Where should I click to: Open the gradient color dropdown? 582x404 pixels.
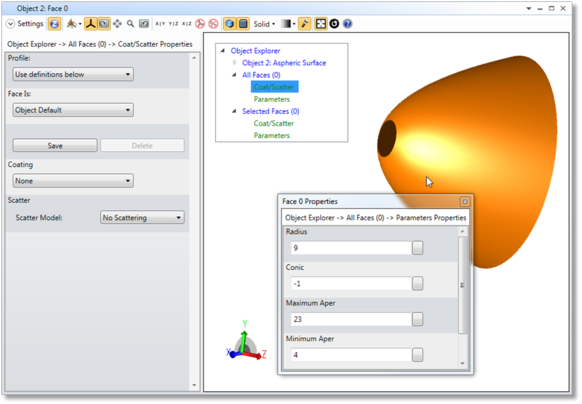288,24
